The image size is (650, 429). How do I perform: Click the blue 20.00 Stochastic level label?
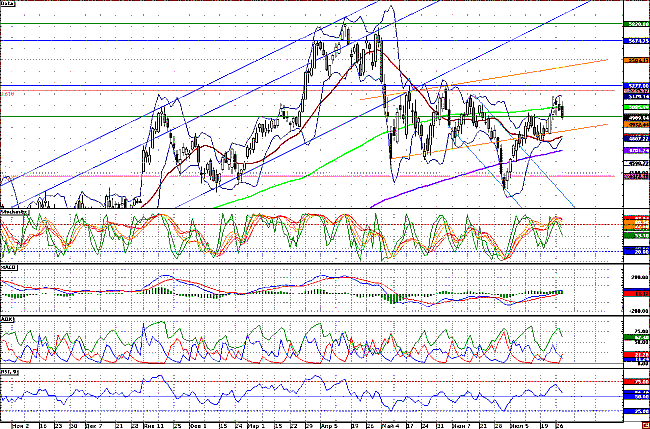[x=636, y=251]
